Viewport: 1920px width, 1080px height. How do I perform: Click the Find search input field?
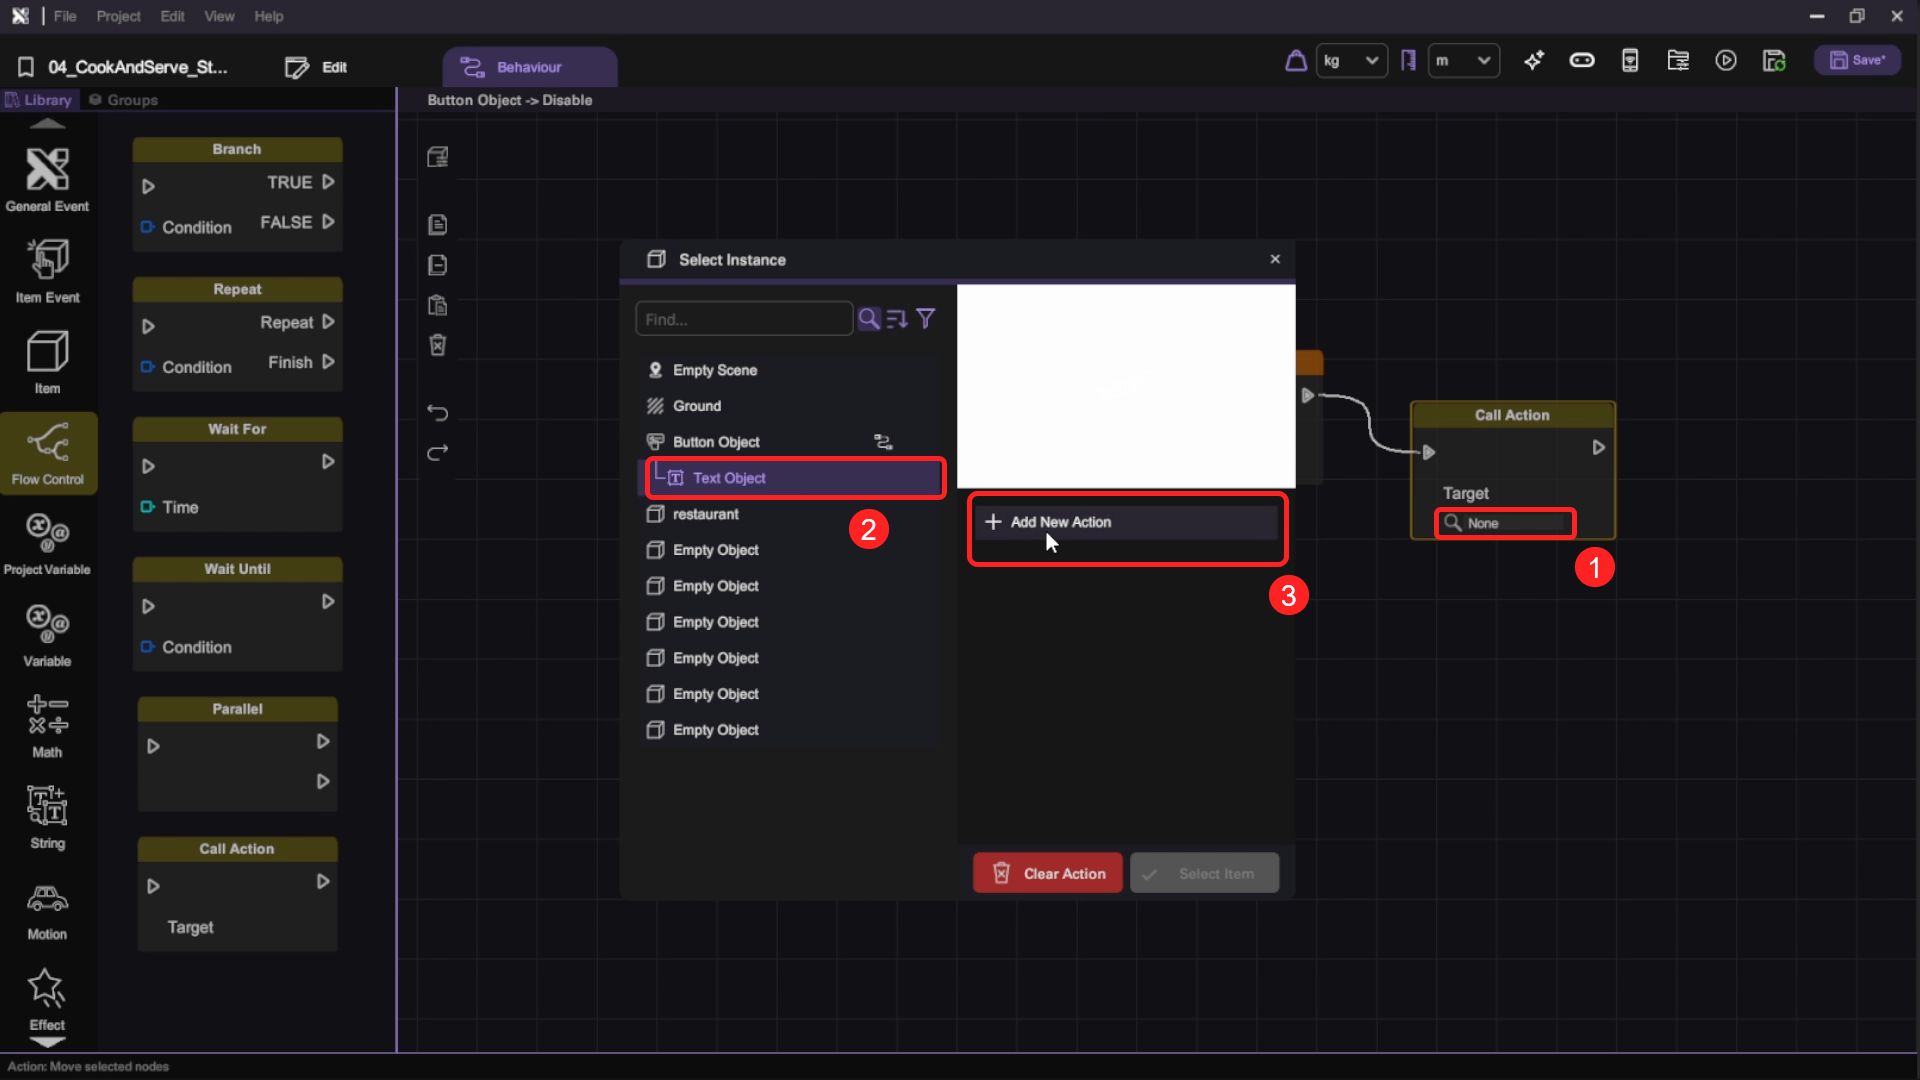pos(743,319)
